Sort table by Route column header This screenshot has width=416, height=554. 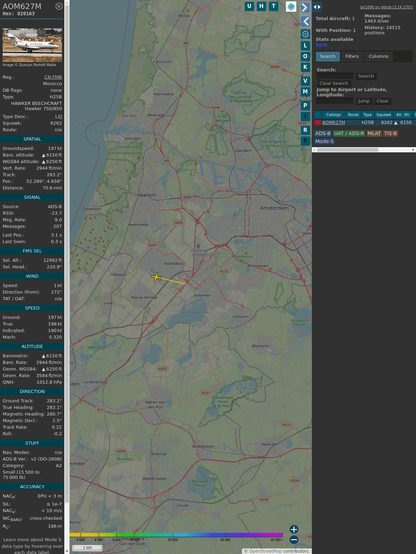(353, 114)
